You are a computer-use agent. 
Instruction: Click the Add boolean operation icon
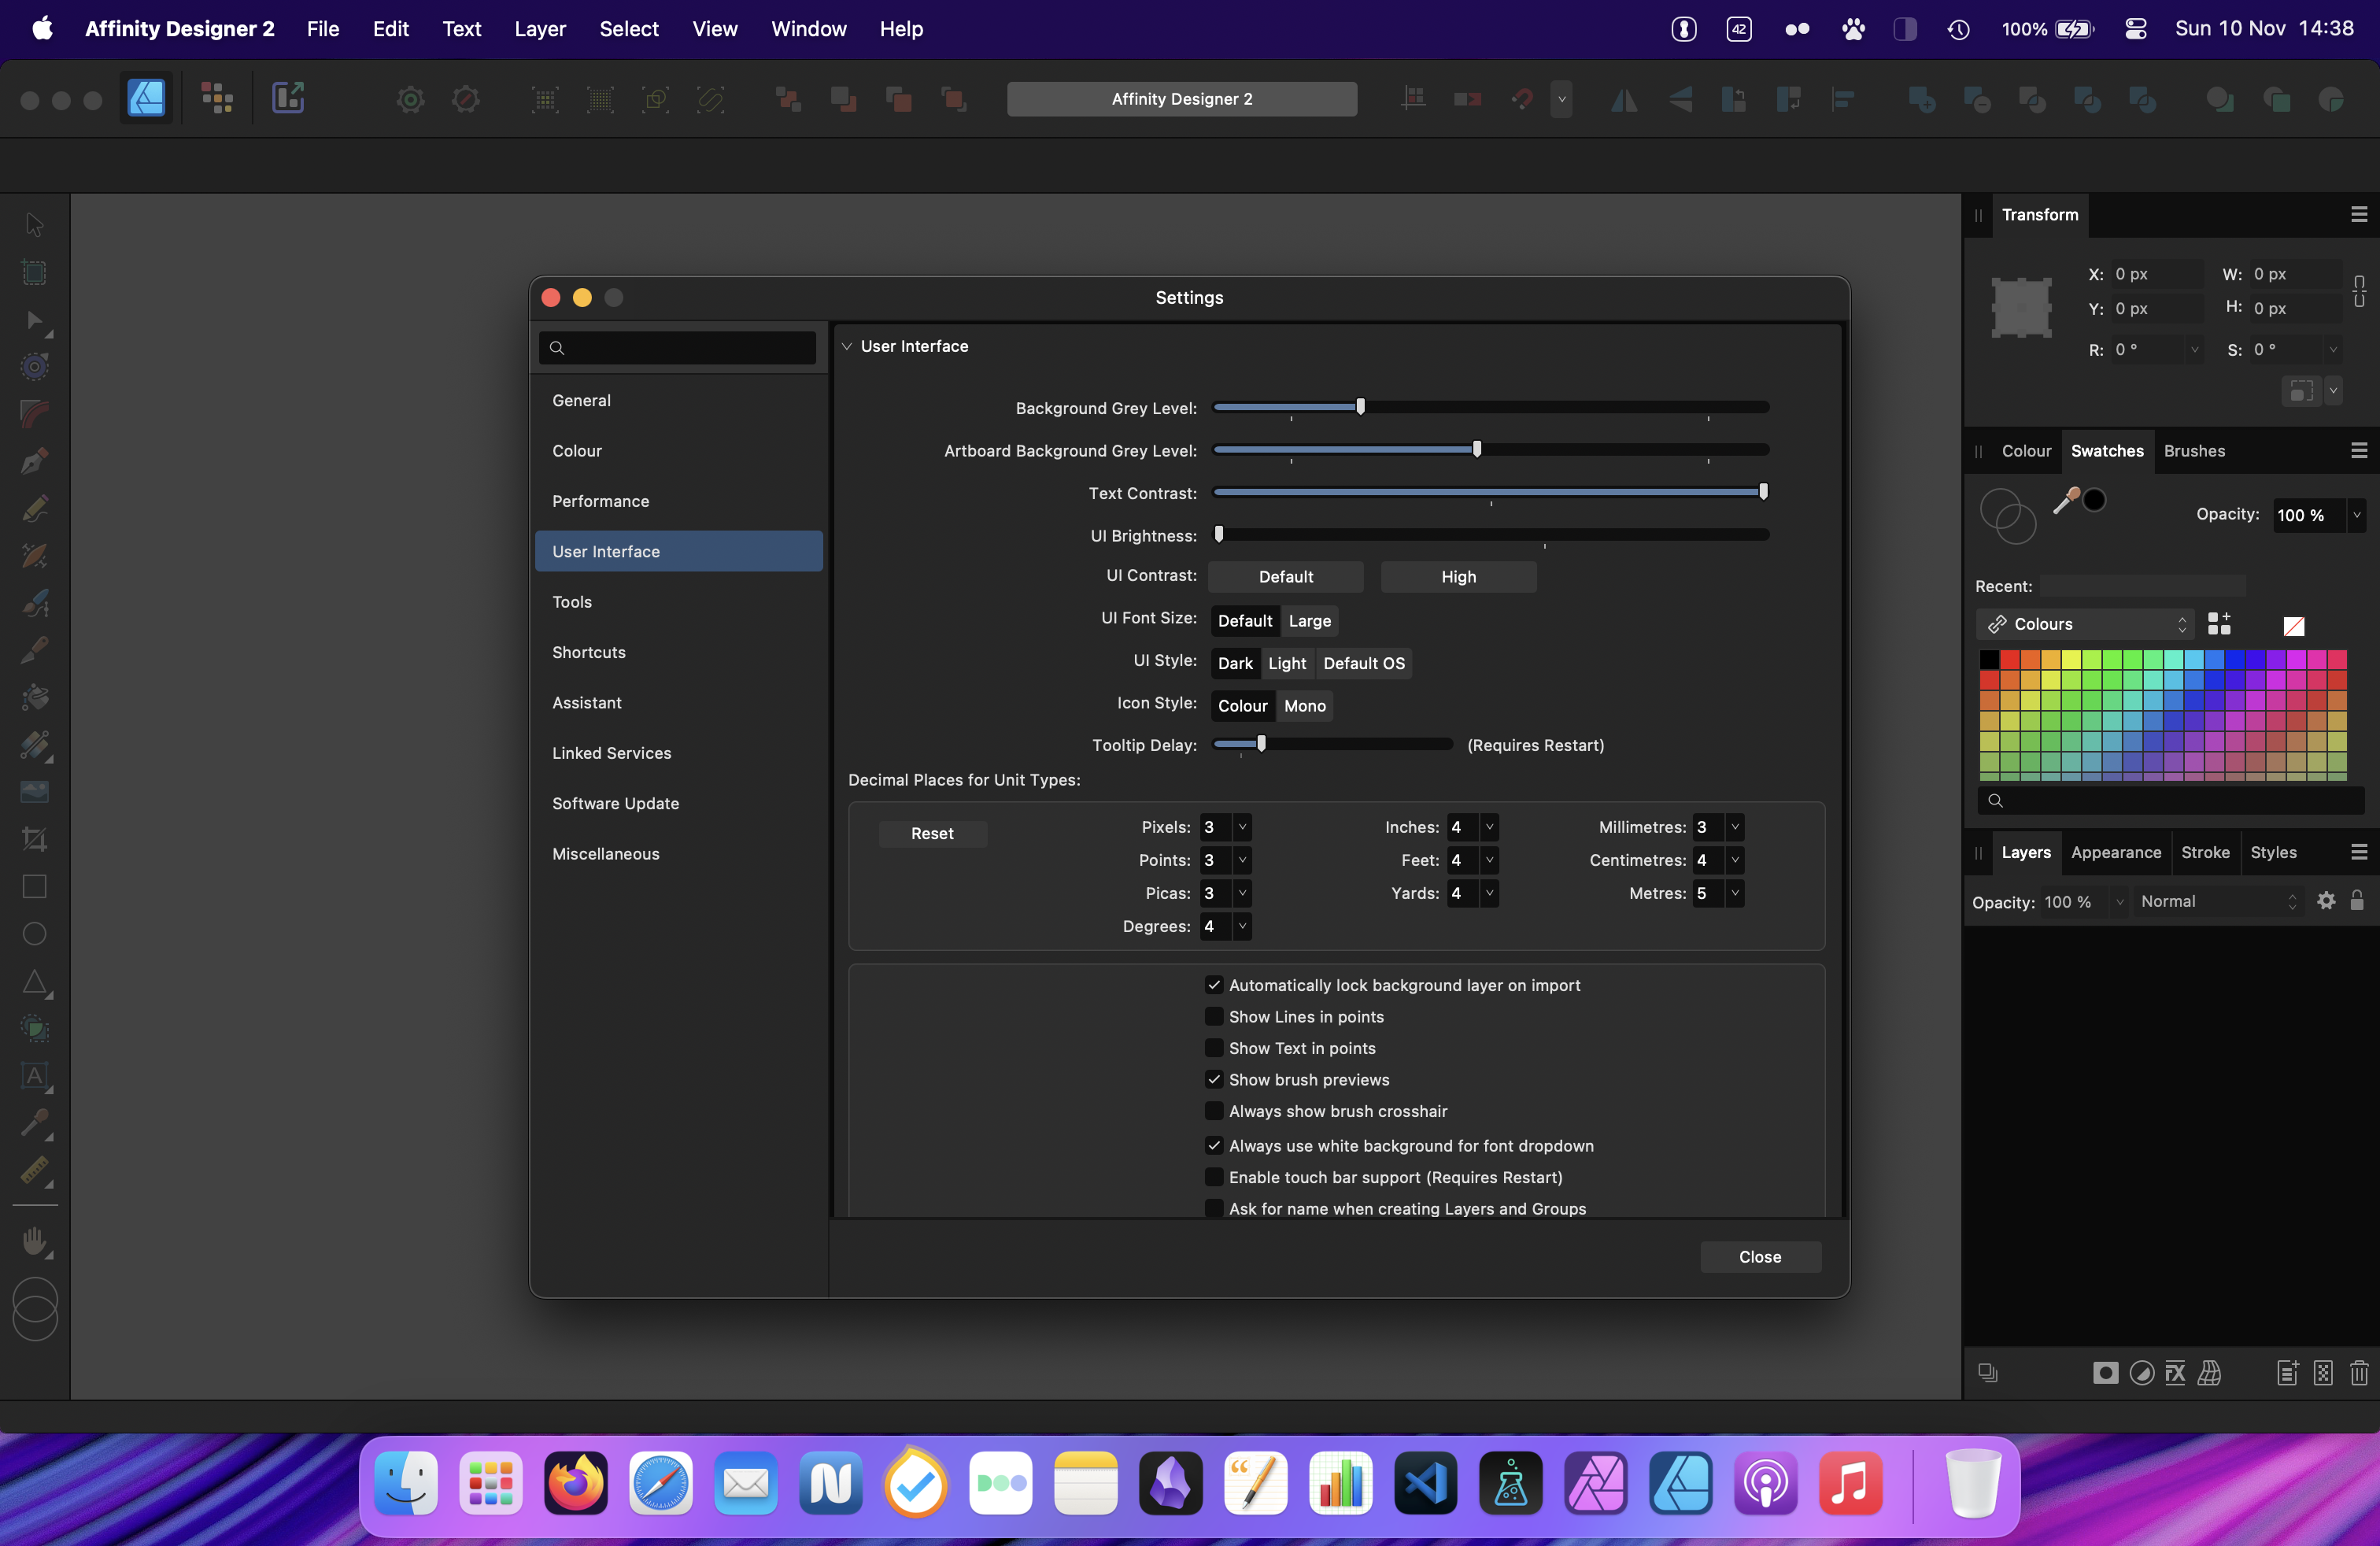point(1921,99)
